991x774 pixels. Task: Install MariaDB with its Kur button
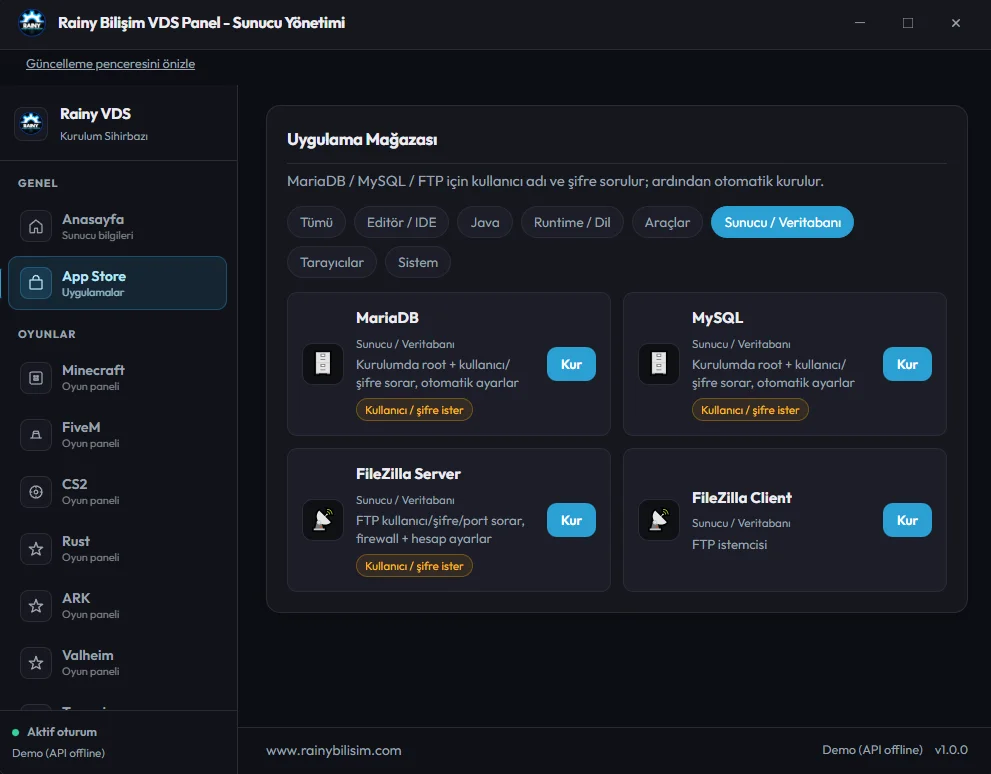(x=571, y=364)
